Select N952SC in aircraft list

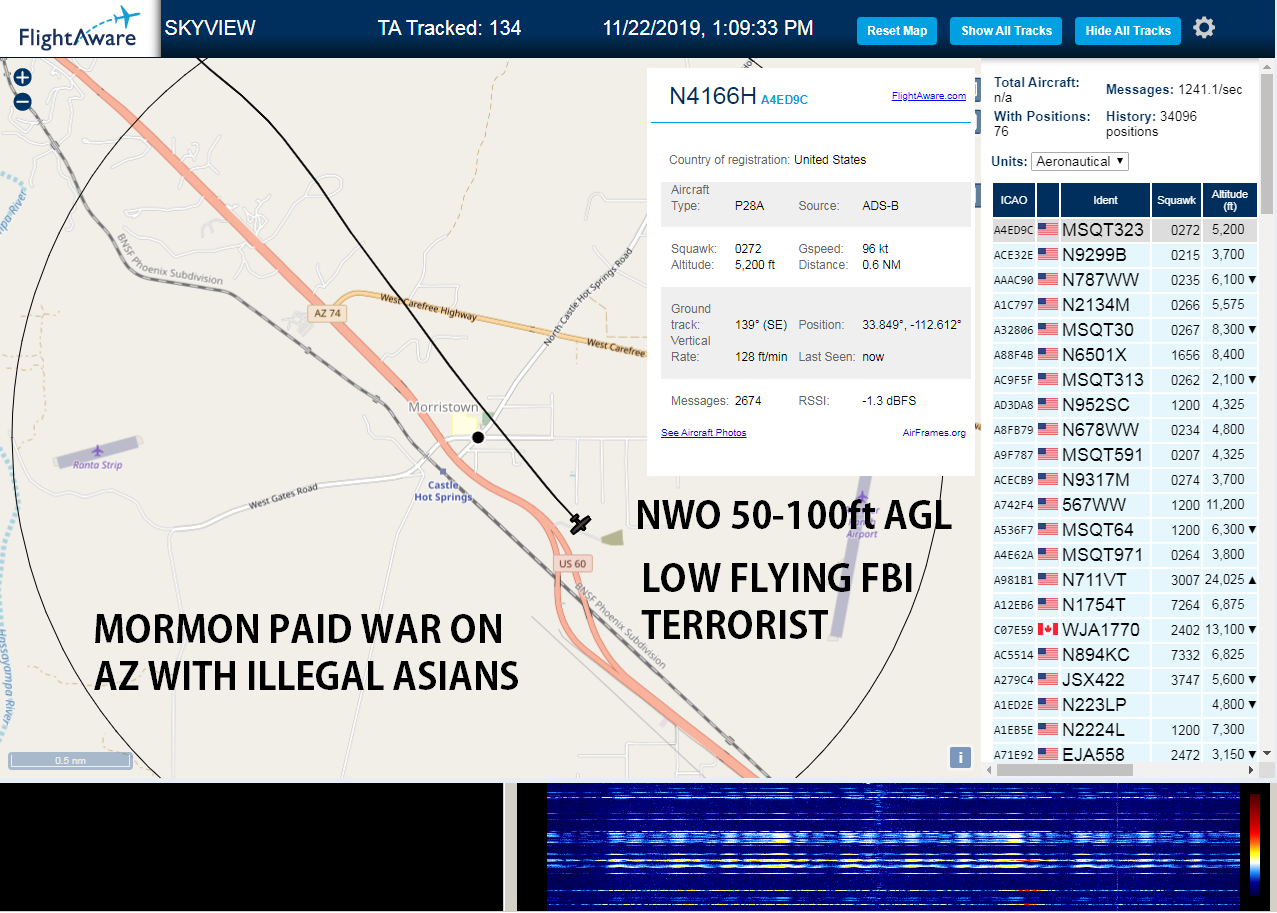tap(1125, 405)
